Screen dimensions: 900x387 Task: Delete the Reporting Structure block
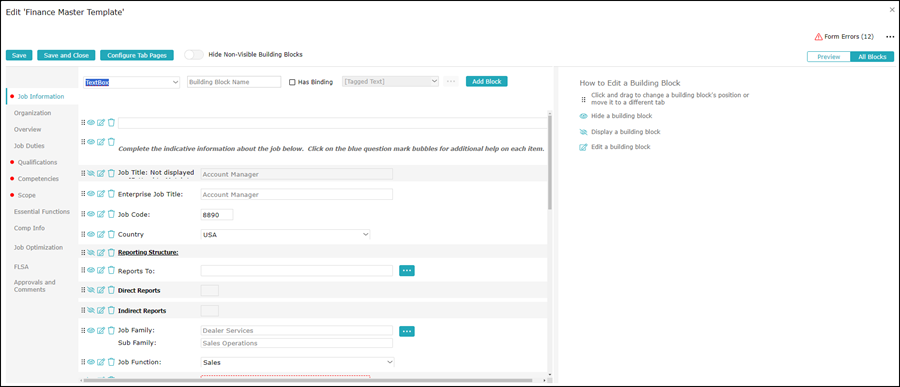[x=111, y=253]
